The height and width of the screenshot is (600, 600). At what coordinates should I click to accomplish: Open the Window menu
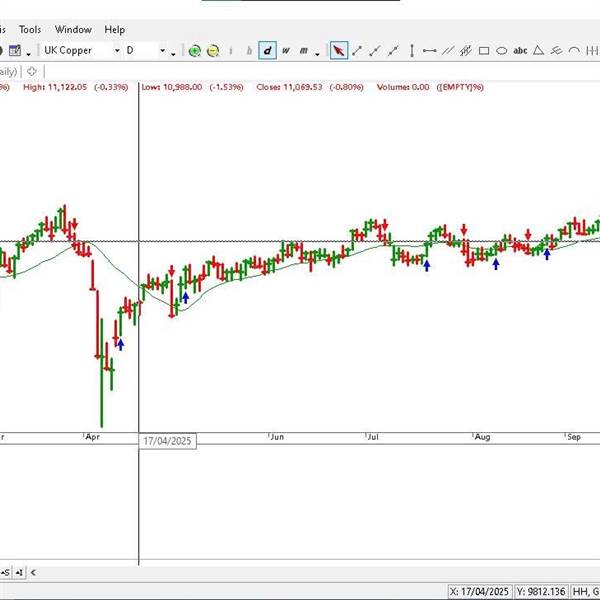pos(73,30)
